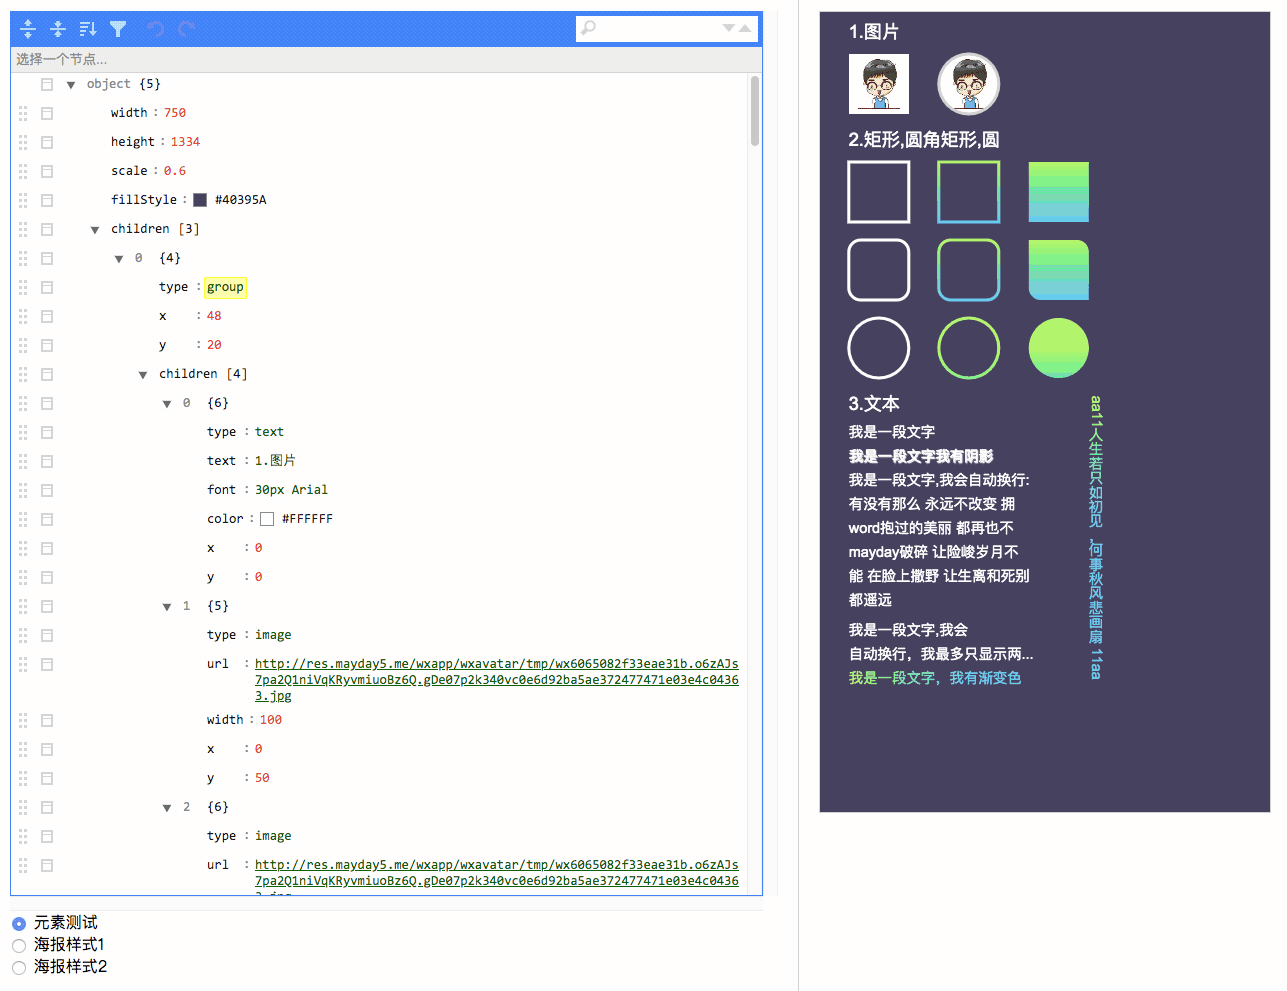The image size is (1287, 991).
Task: Open context menu button for height 1334 row
Action: (47, 142)
